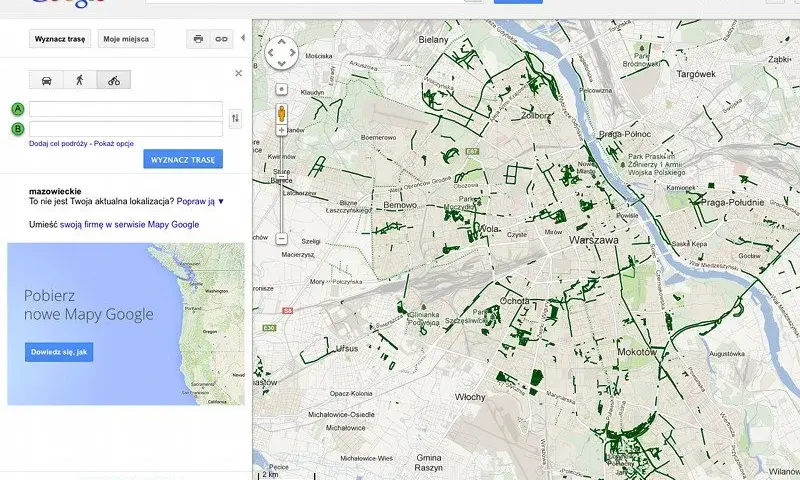
Task: Collapse the side panel with arrow
Action: 242,38
